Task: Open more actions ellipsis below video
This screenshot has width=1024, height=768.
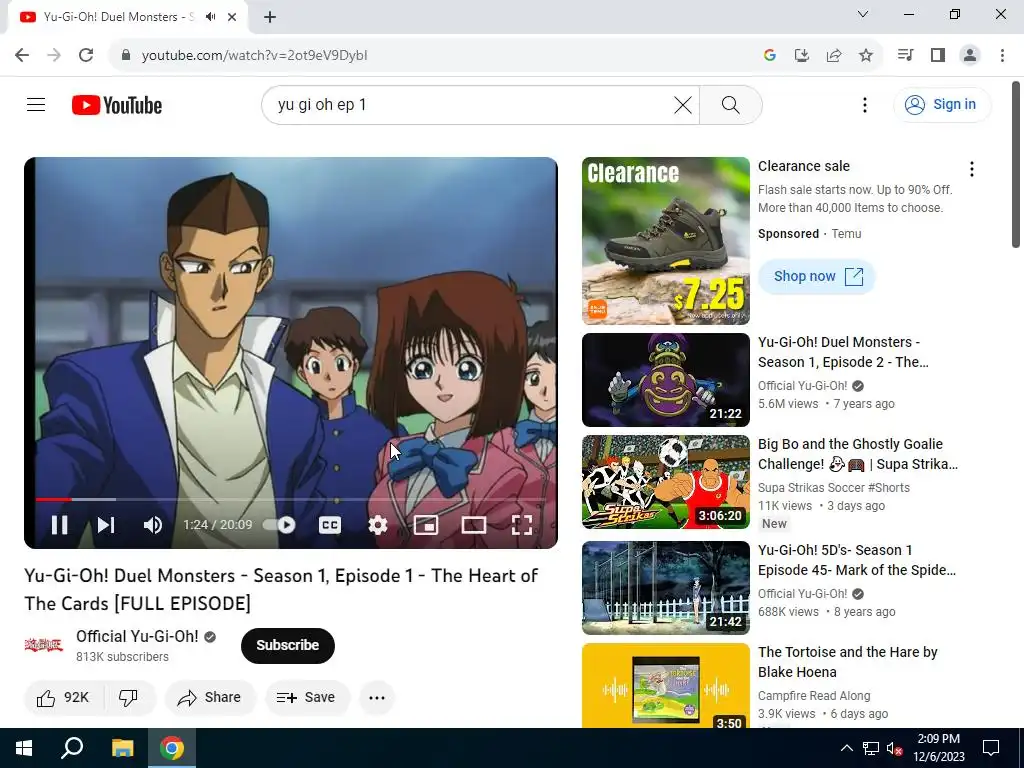Action: [377, 697]
